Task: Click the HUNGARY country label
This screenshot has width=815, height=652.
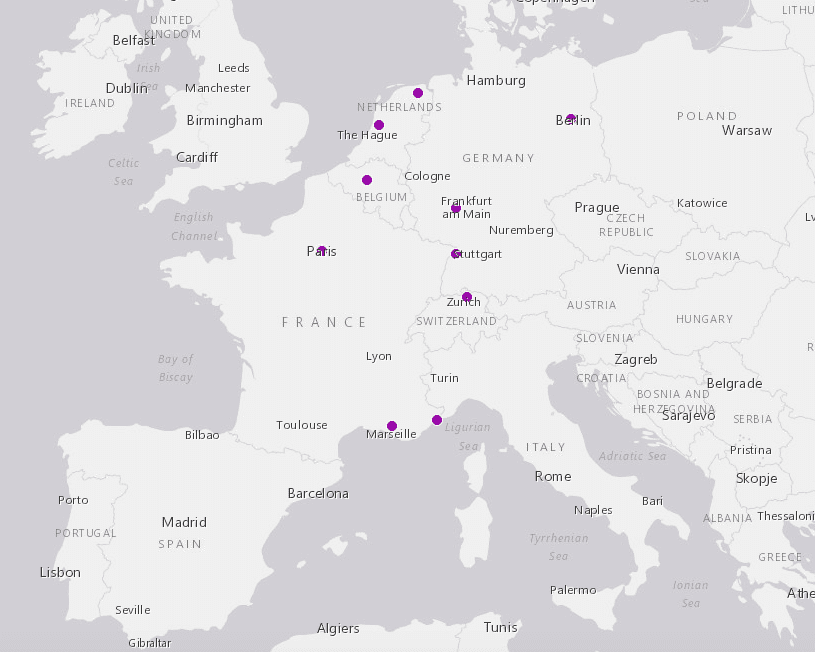Action: pyautogui.click(x=704, y=319)
